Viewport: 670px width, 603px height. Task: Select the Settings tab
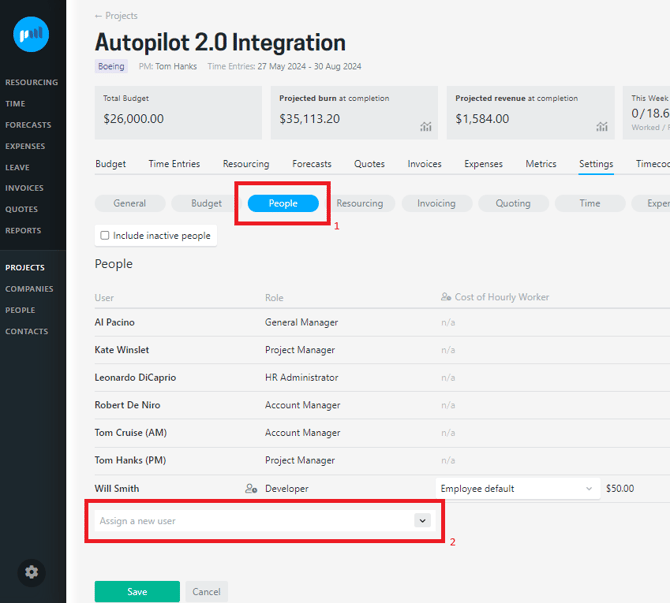[596, 164]
